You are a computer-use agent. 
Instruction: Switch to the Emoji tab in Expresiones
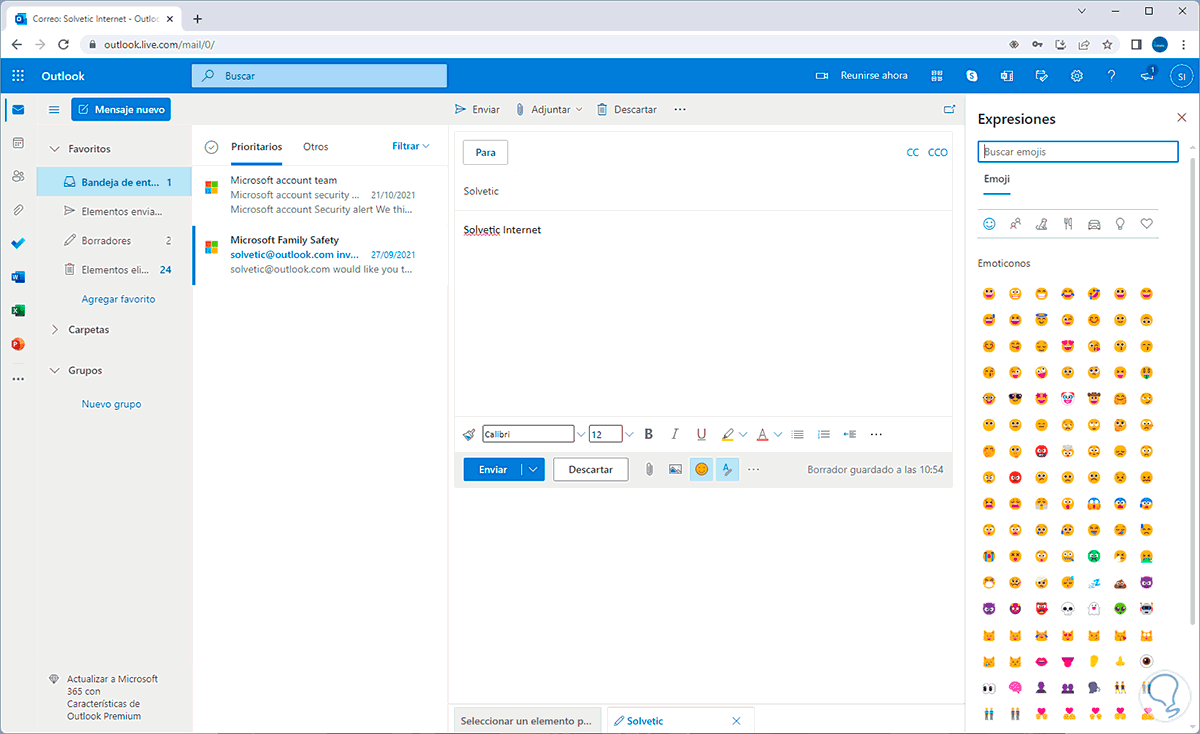[x=996, y=180]
